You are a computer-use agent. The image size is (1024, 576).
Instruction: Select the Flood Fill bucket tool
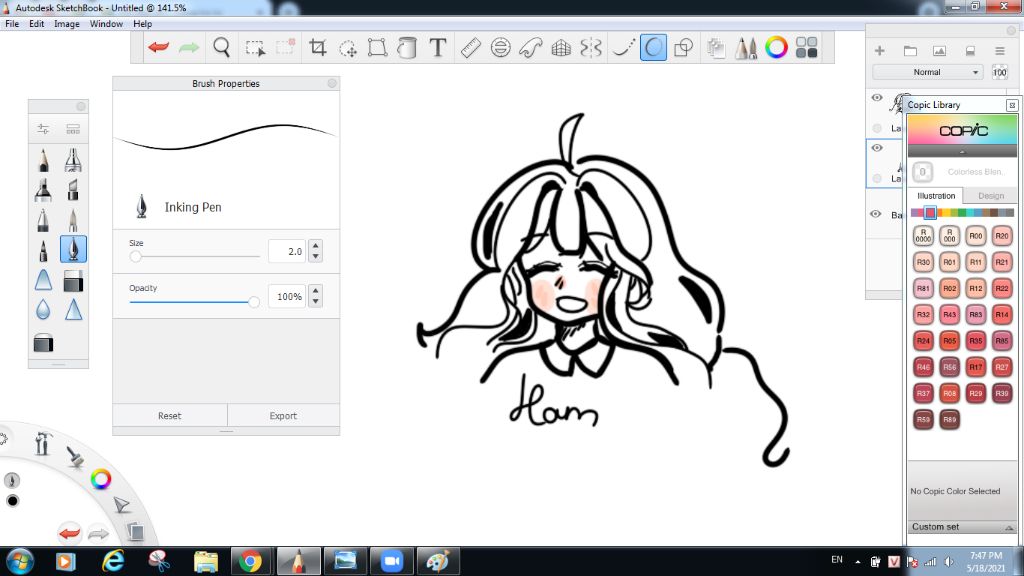point(407,48)
